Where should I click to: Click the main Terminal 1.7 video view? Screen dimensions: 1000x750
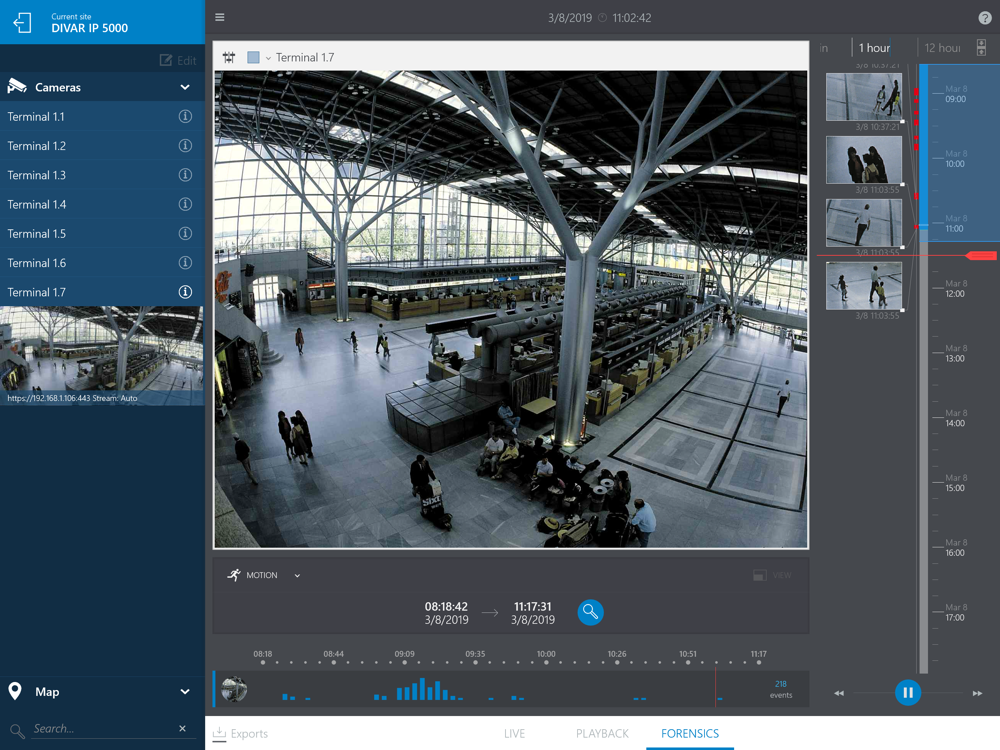tap(511, 309)
